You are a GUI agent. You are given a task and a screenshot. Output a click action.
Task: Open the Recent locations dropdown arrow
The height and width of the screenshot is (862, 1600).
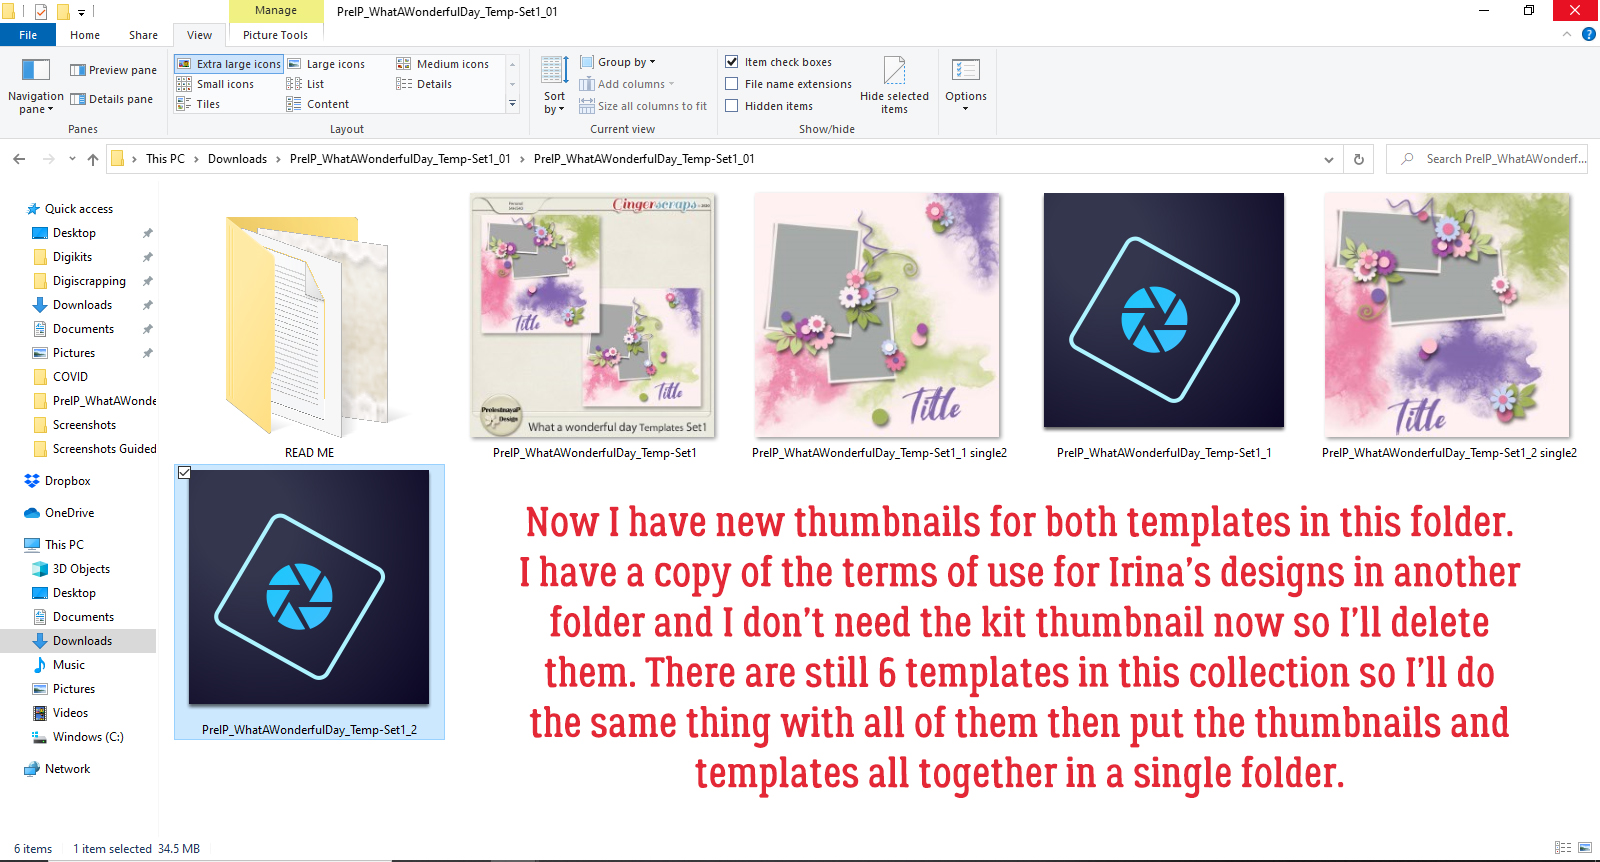tap(72, 159)
